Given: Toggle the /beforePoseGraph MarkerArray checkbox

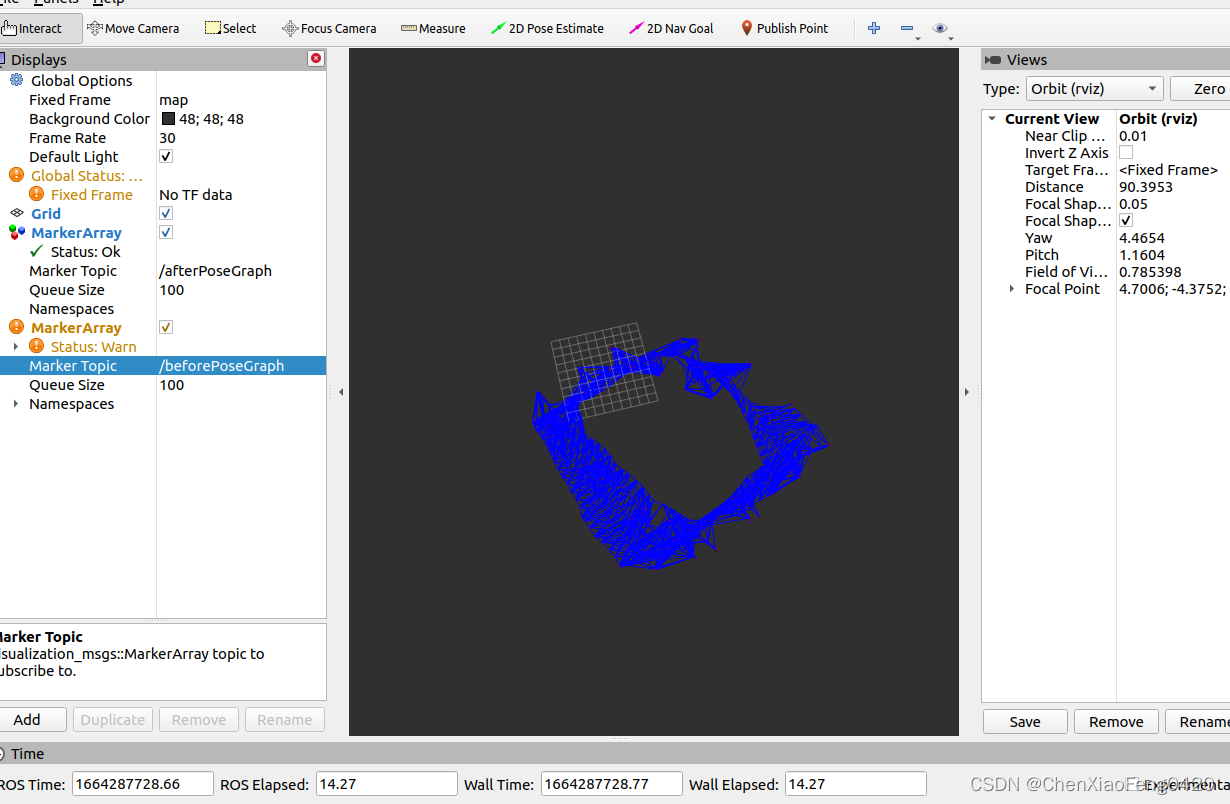Looking at the screenshot, I should coord(166,327).
